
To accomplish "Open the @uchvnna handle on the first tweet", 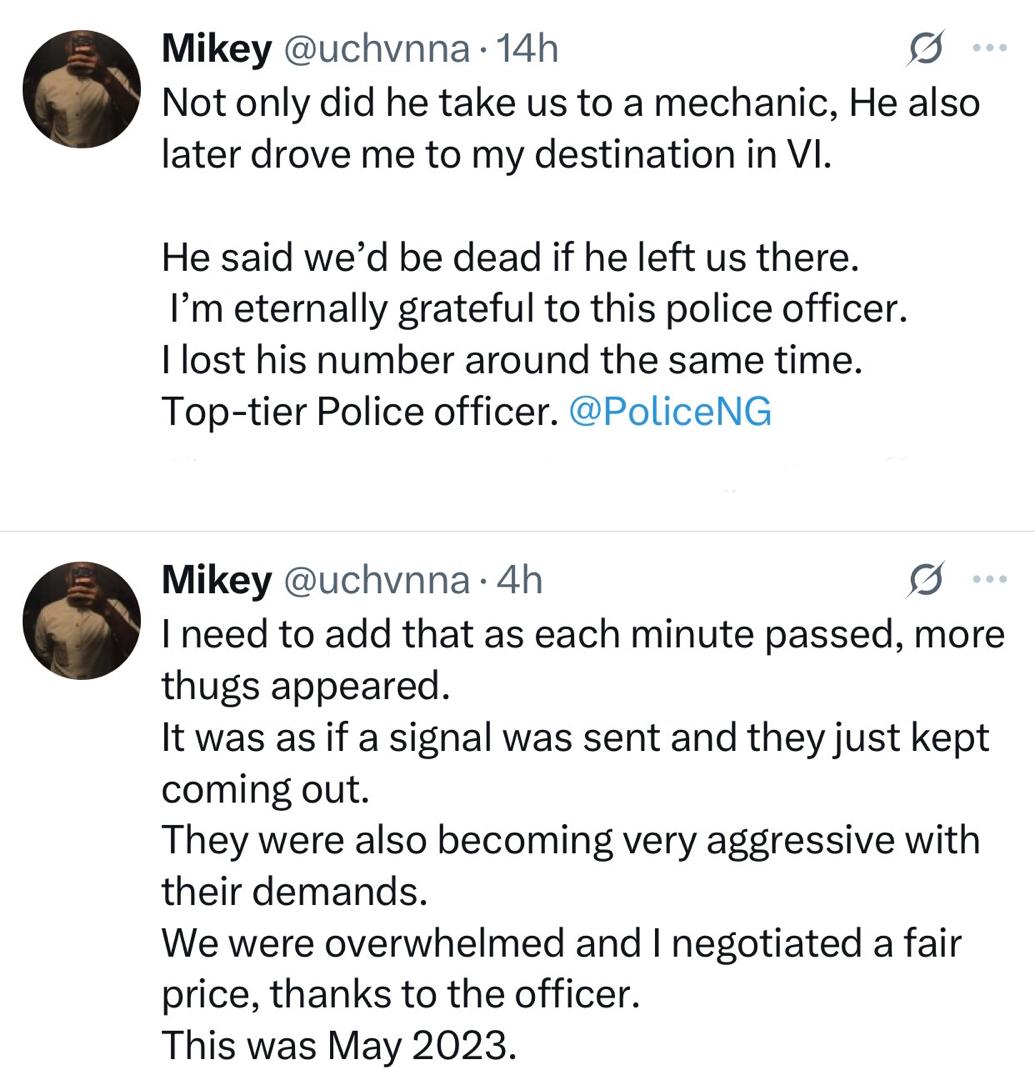I will 377,50.
